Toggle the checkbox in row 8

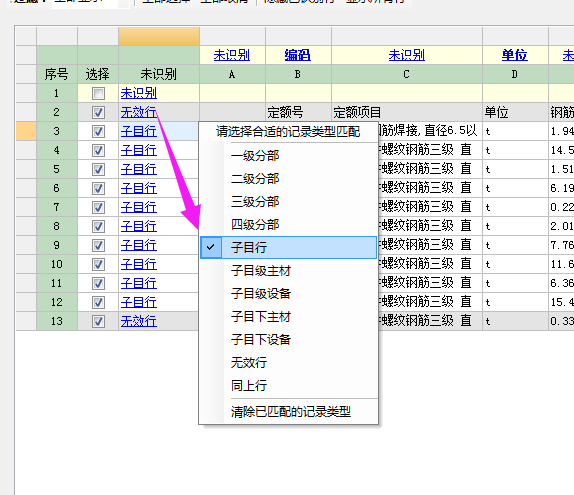pyautogui.click(x=98, y=227)
